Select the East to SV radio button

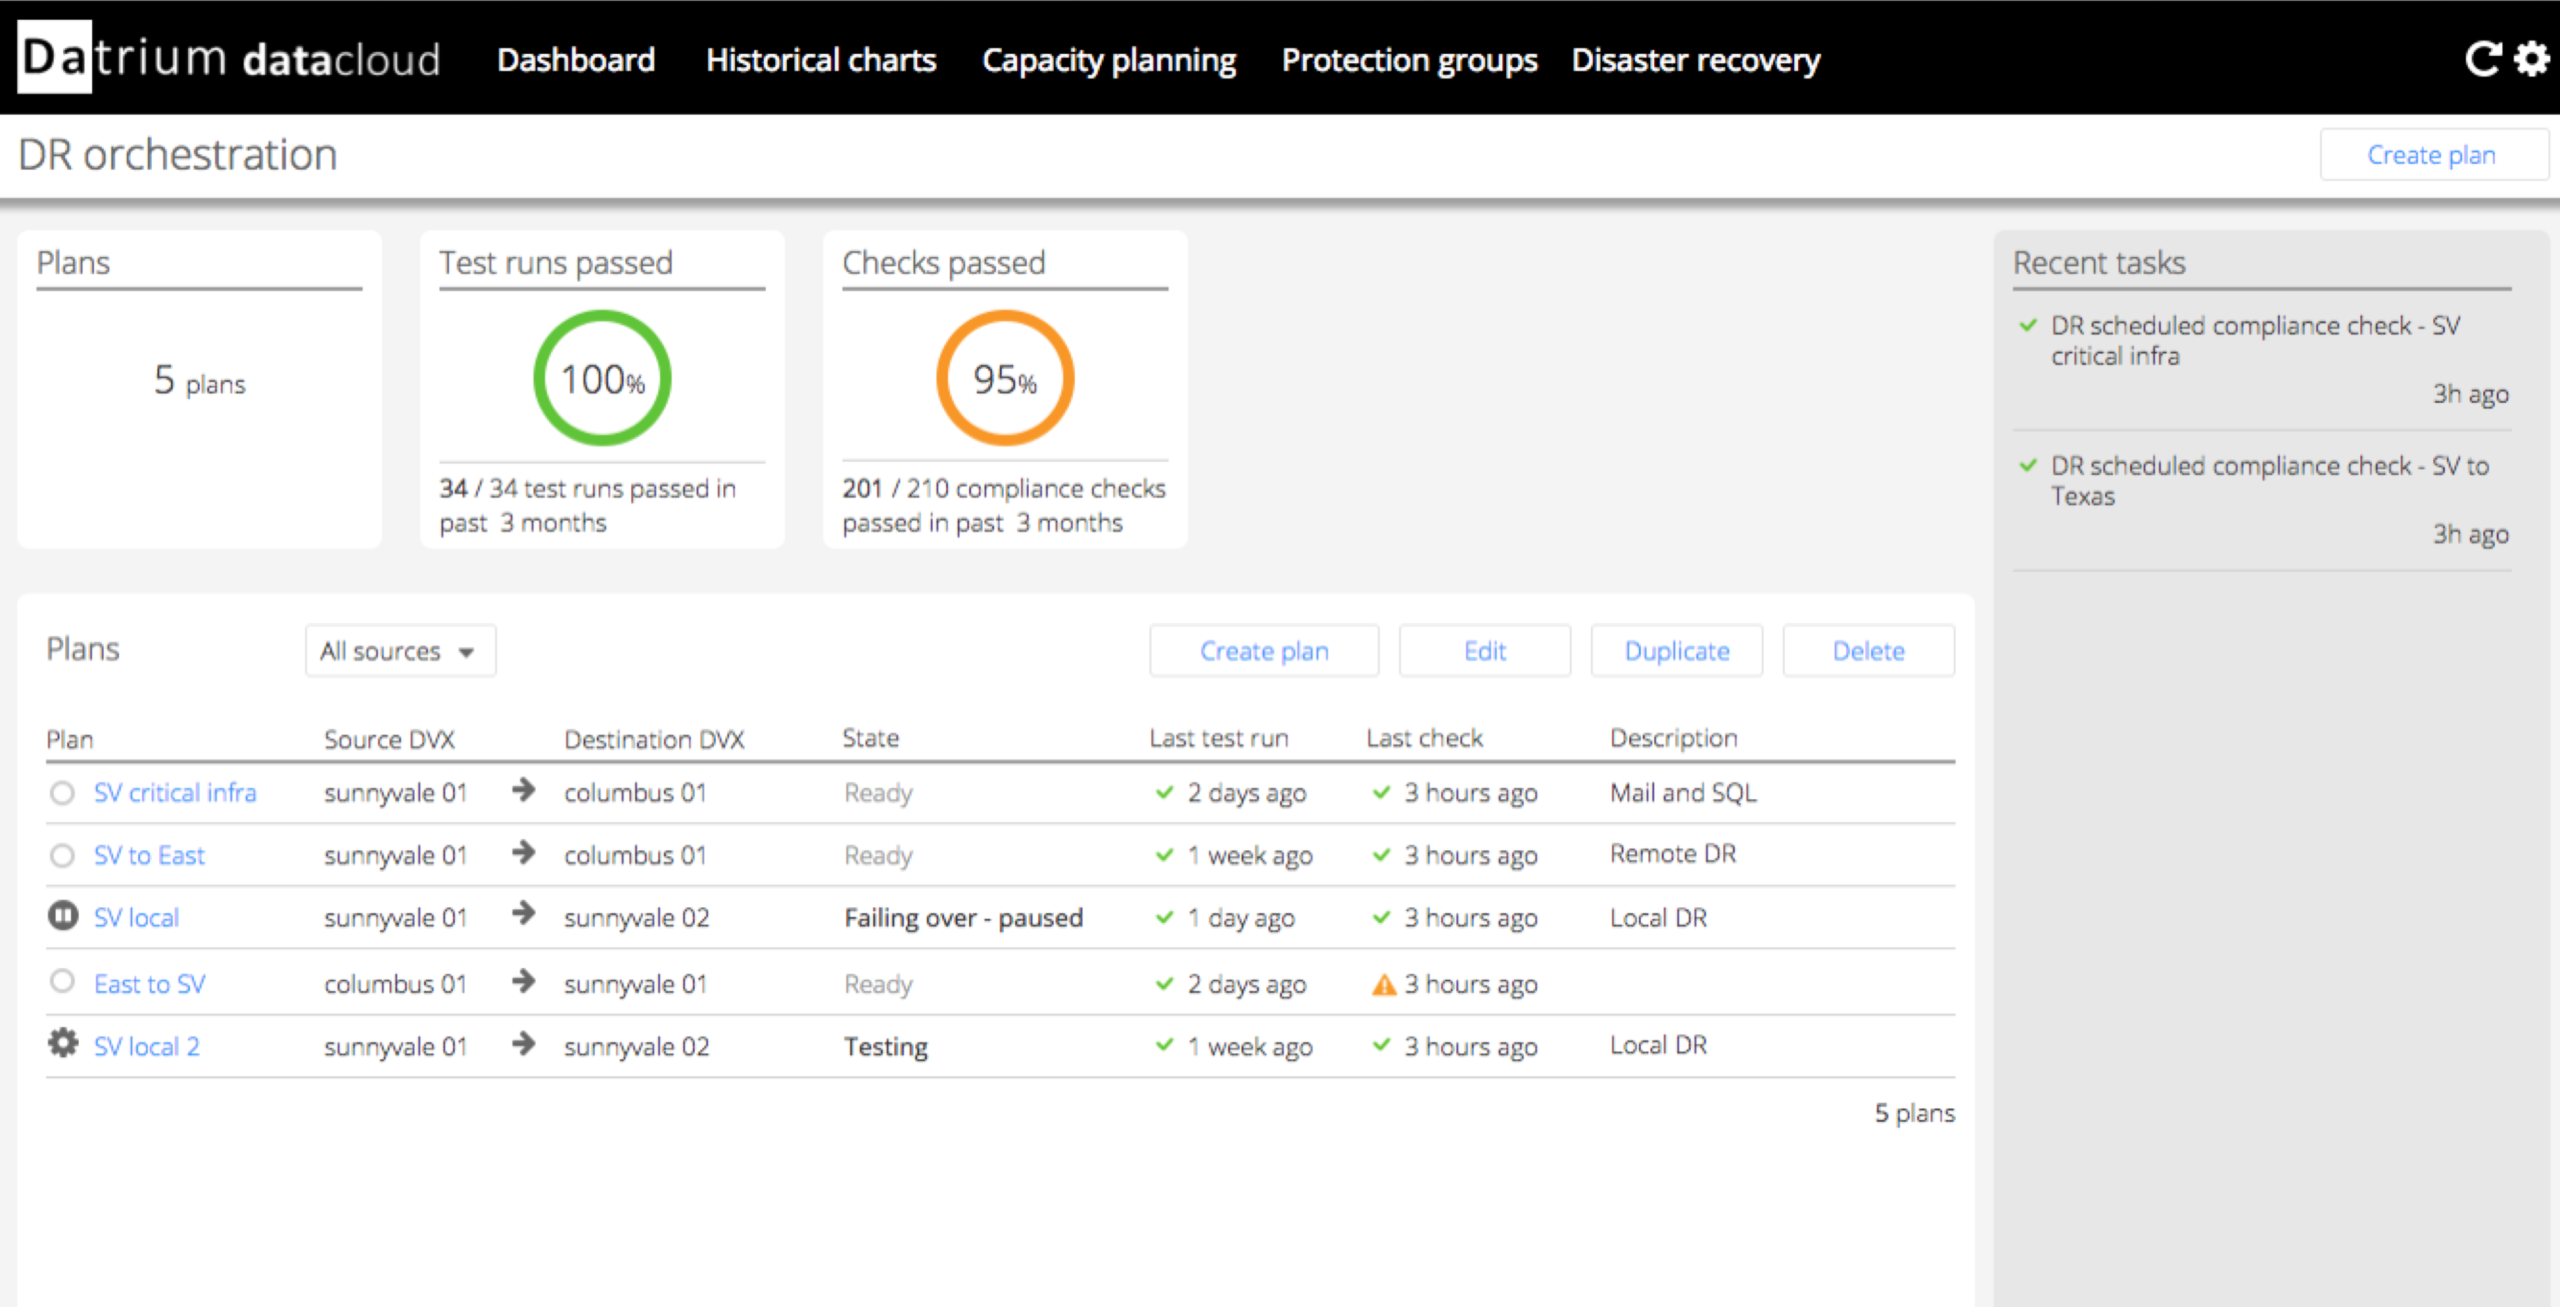(62, 981)
